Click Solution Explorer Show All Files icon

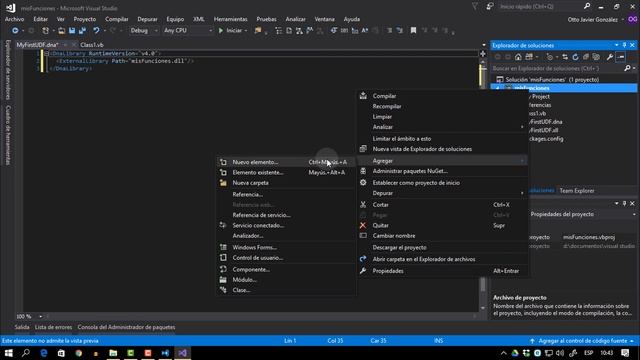pyautogui.click(x=596, y=57)
